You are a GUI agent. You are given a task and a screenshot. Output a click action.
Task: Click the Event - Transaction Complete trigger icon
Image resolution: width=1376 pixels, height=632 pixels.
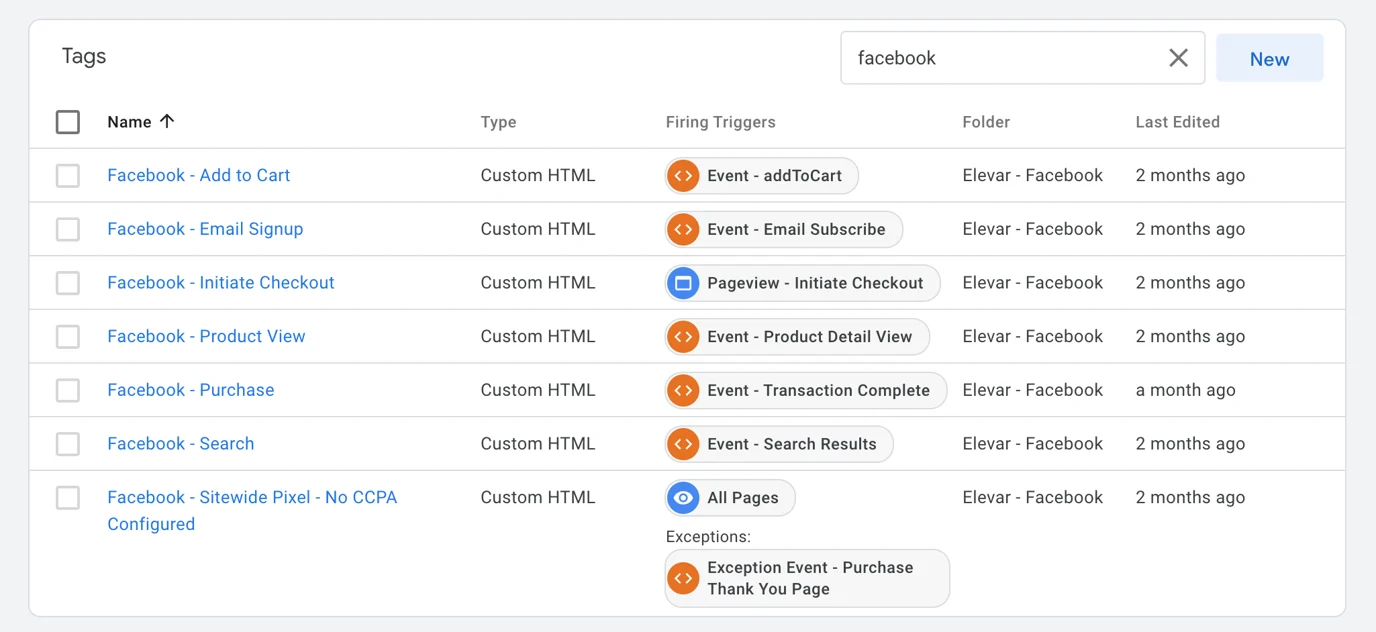tap(683, 390)
